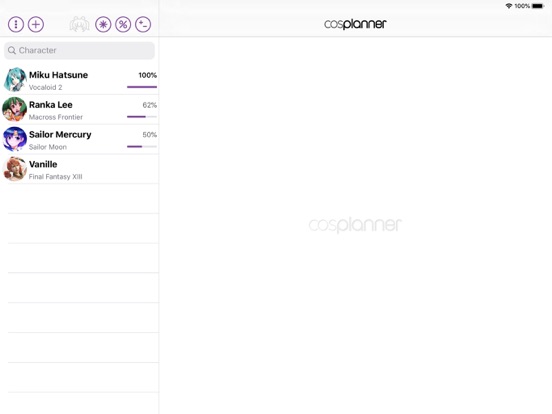Image resolution: width=552 pixels, height=414 pixels.
Task: Click the cosplanner title in header
Action: (x=355, y=24)
